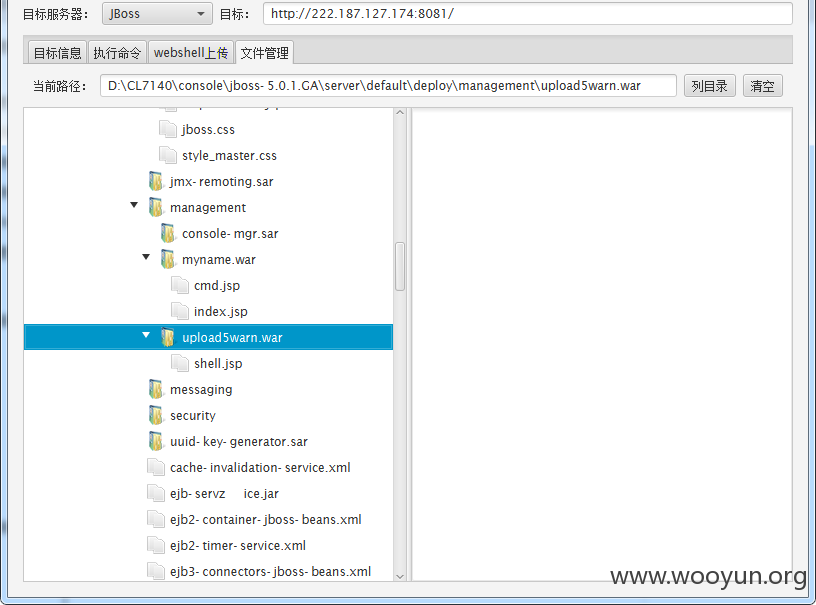The image size is (816, 605).
Task: Select the uuid-key-generator.sar label
Action: [239, 442]
